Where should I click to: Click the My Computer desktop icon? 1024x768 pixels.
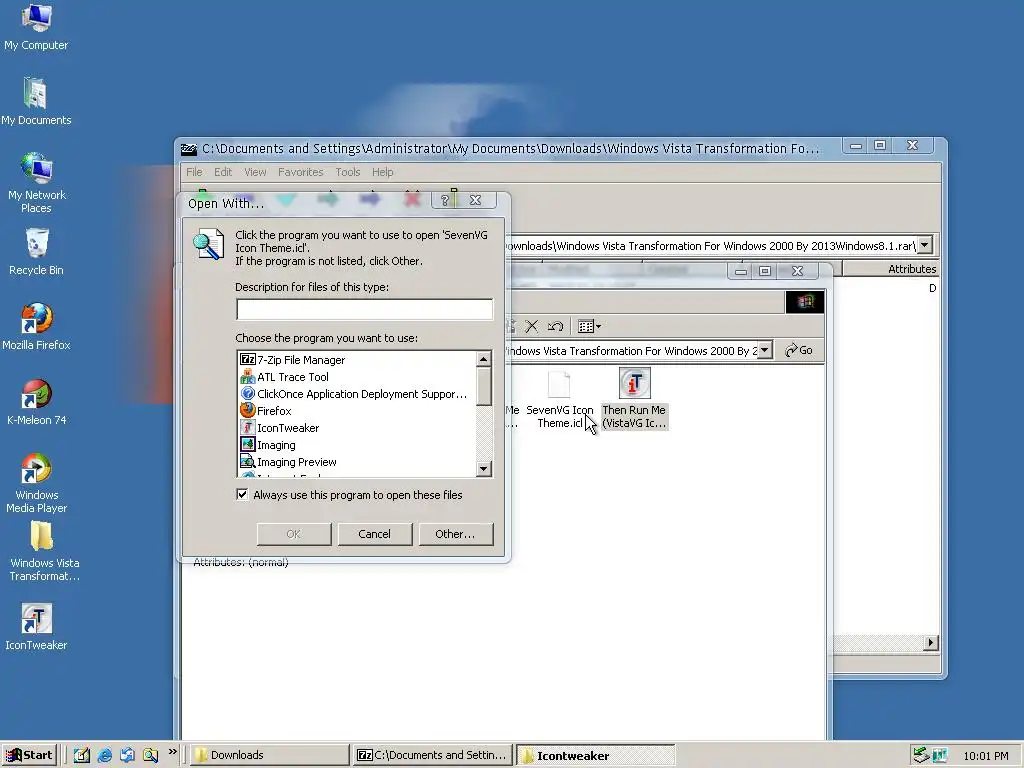36,27
